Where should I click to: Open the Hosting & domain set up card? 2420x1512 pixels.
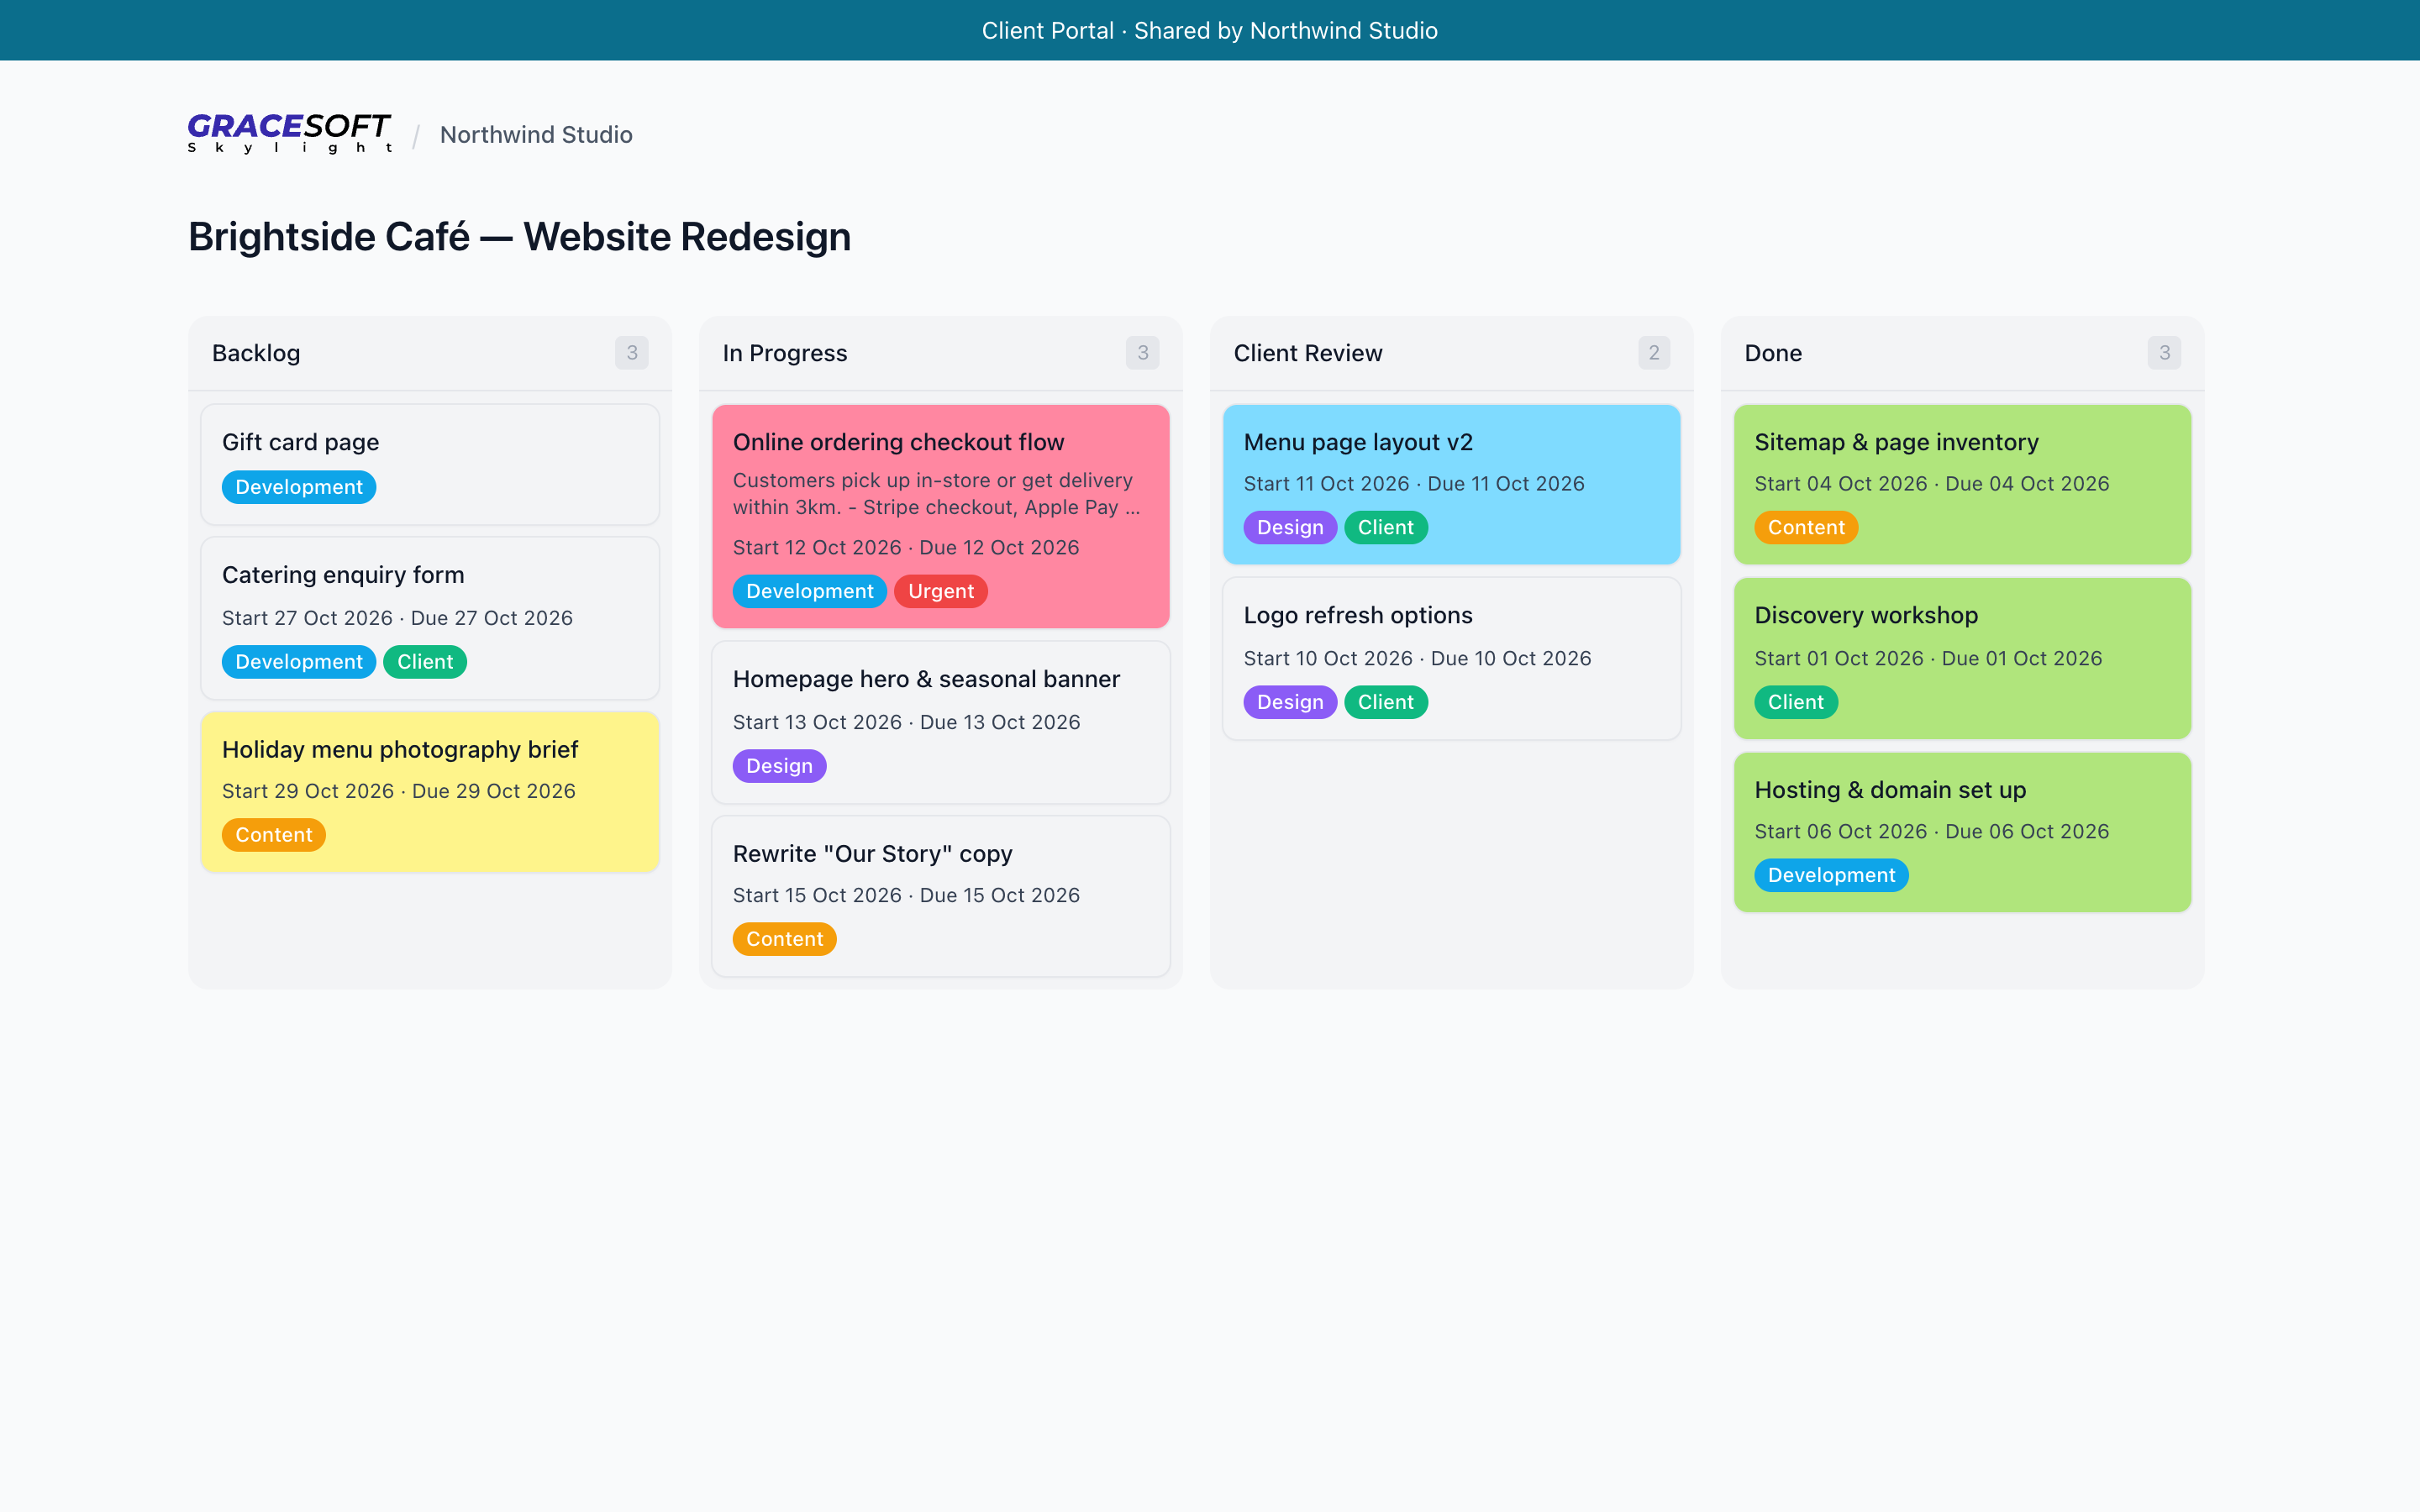(x=1962, y=832)
